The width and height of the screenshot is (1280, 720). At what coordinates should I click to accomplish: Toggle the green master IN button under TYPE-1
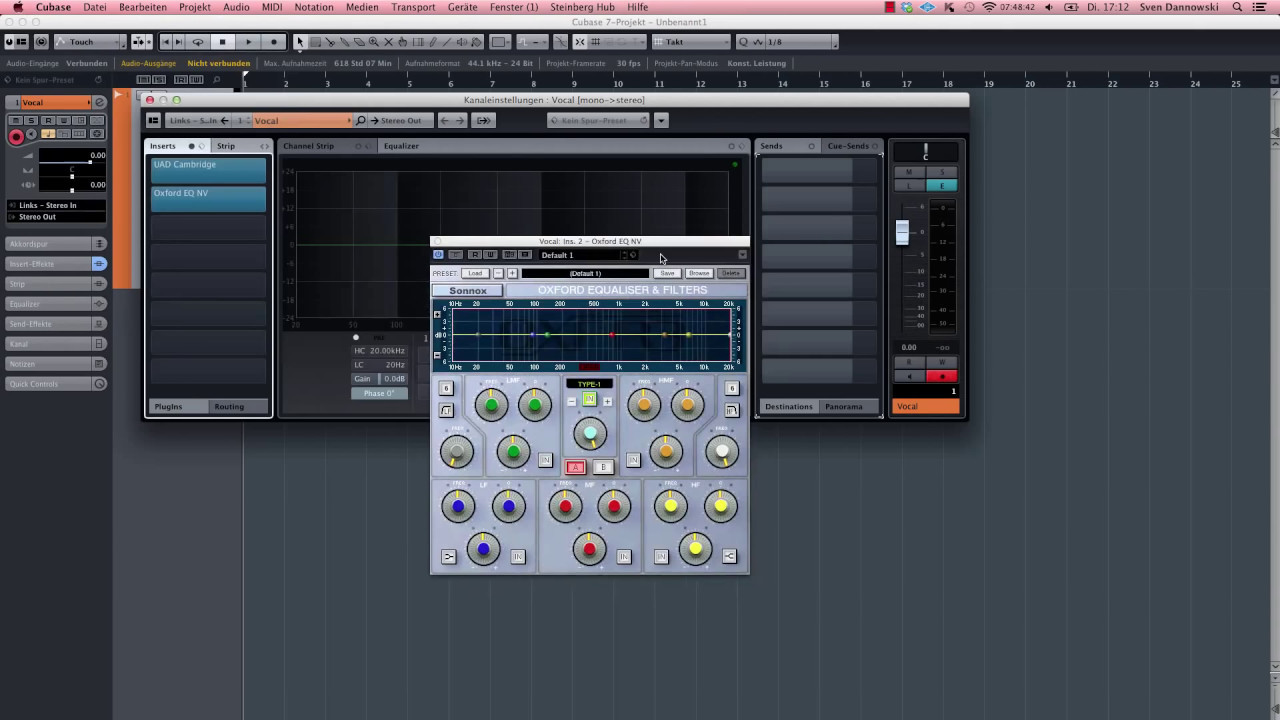tap(589, 400)
